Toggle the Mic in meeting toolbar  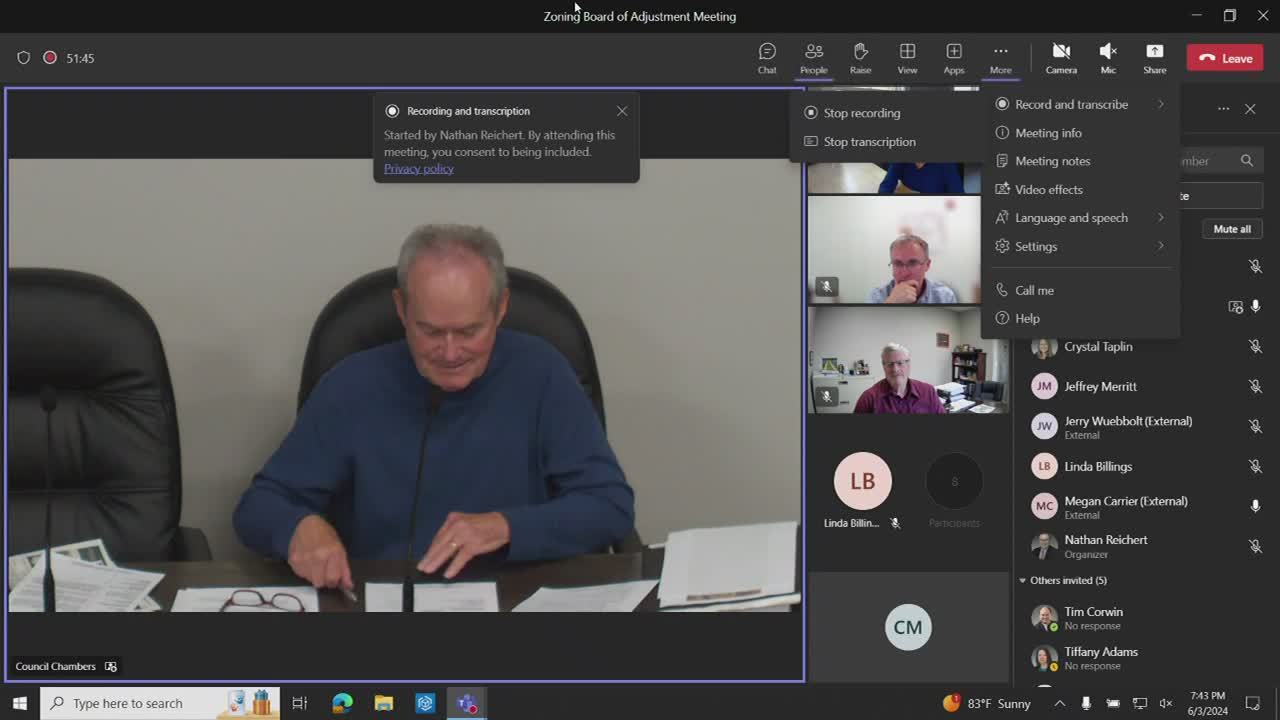(1108, 58)
